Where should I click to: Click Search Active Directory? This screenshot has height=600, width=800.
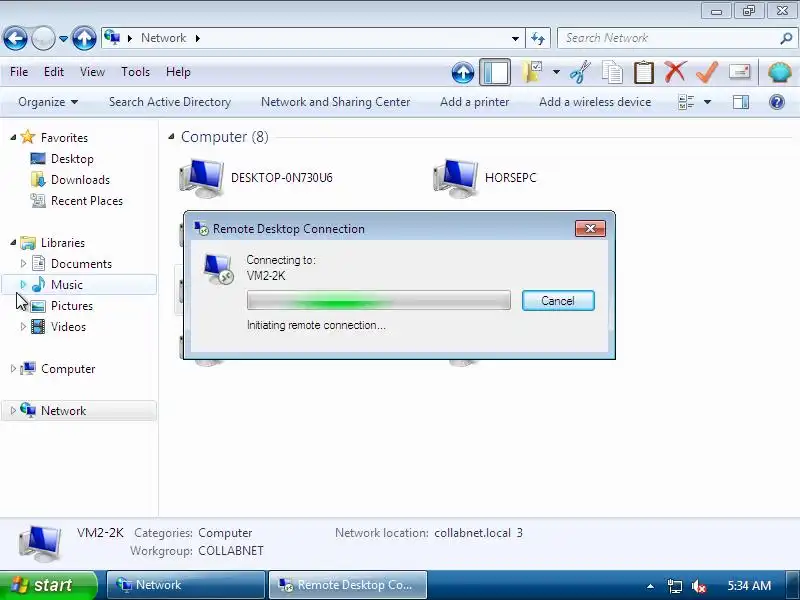click(x=170, y=102)
